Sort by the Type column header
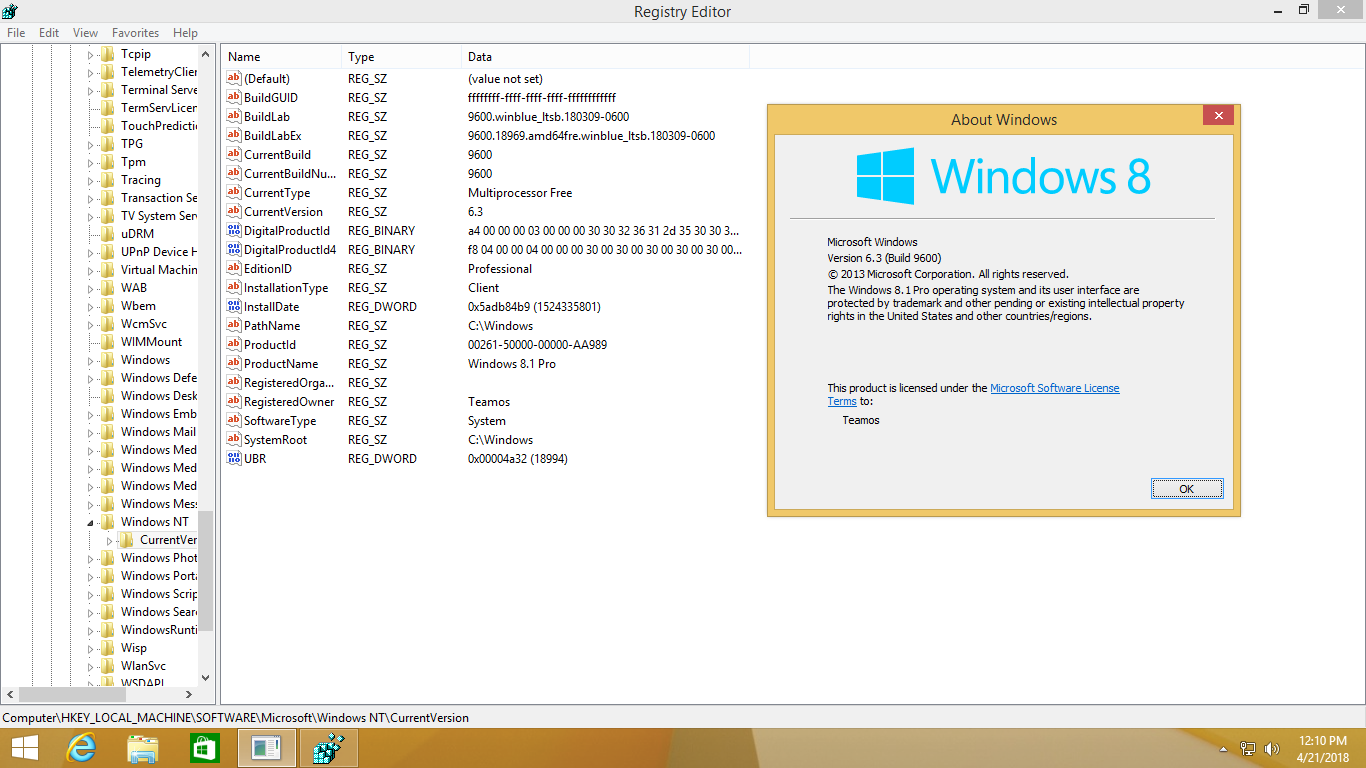1366x768 pixels. click(x=401, y=57)
